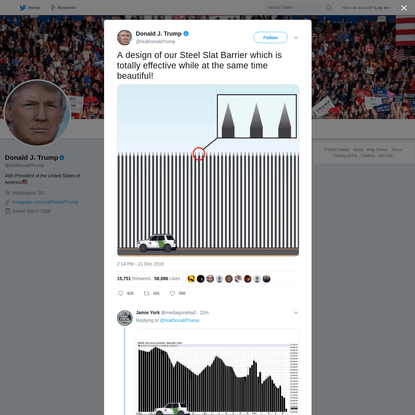
Task: Click Jamie York's avatar
Action: tap(125, 318)
